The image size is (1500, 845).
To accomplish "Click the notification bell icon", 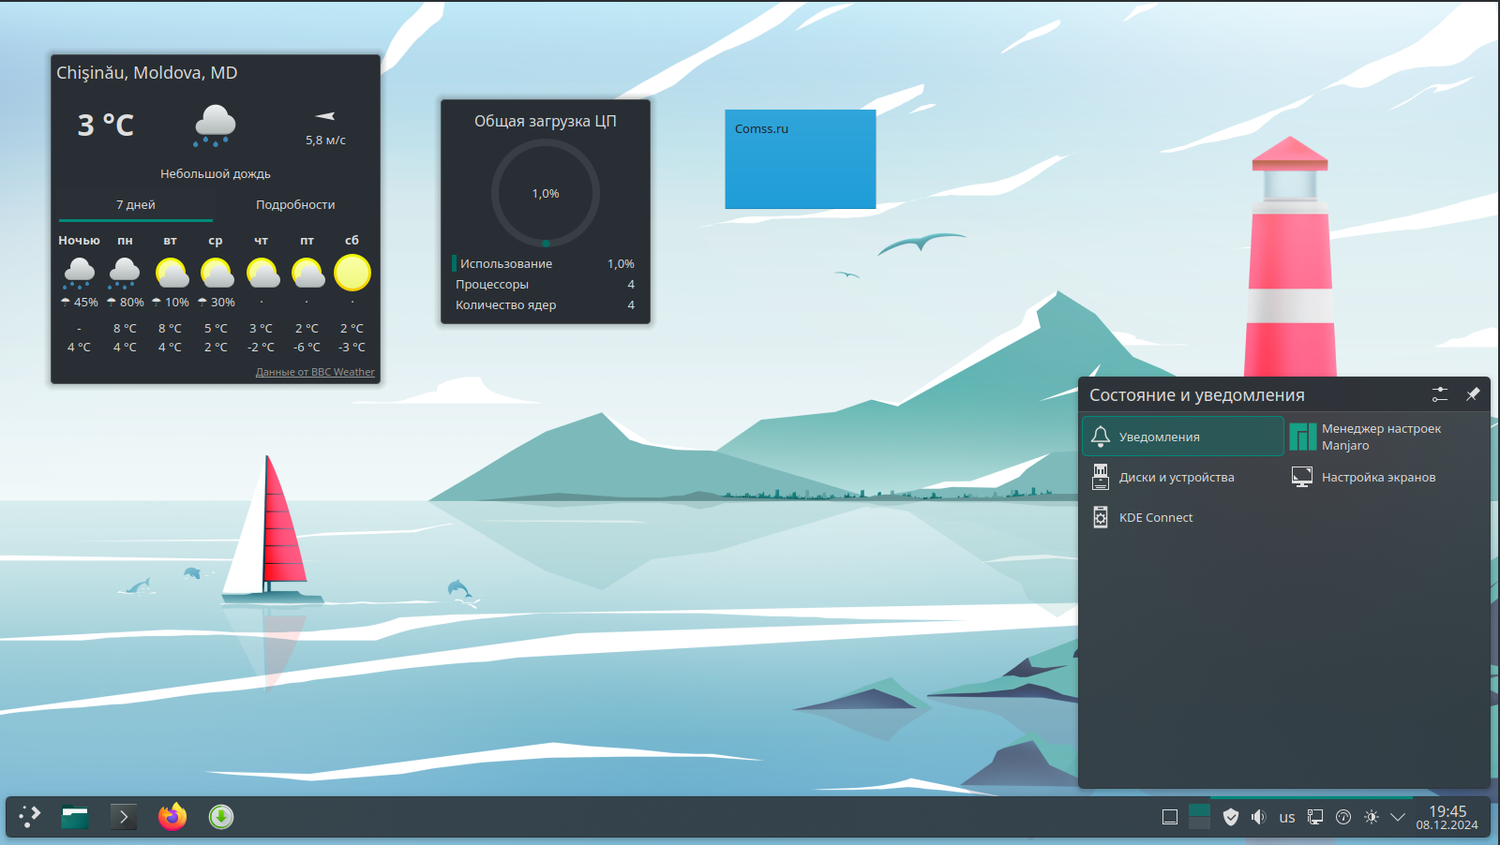I will [x=1100, y=436].
